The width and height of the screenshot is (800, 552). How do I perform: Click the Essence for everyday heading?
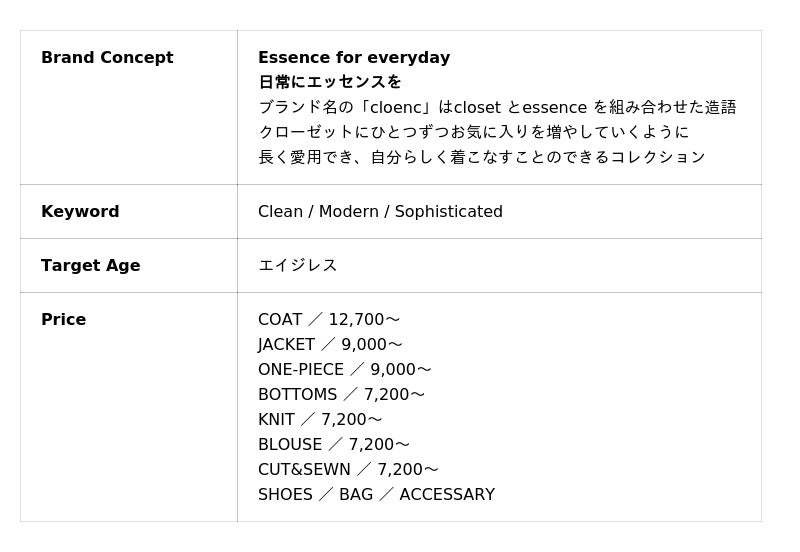click(354, 58)
